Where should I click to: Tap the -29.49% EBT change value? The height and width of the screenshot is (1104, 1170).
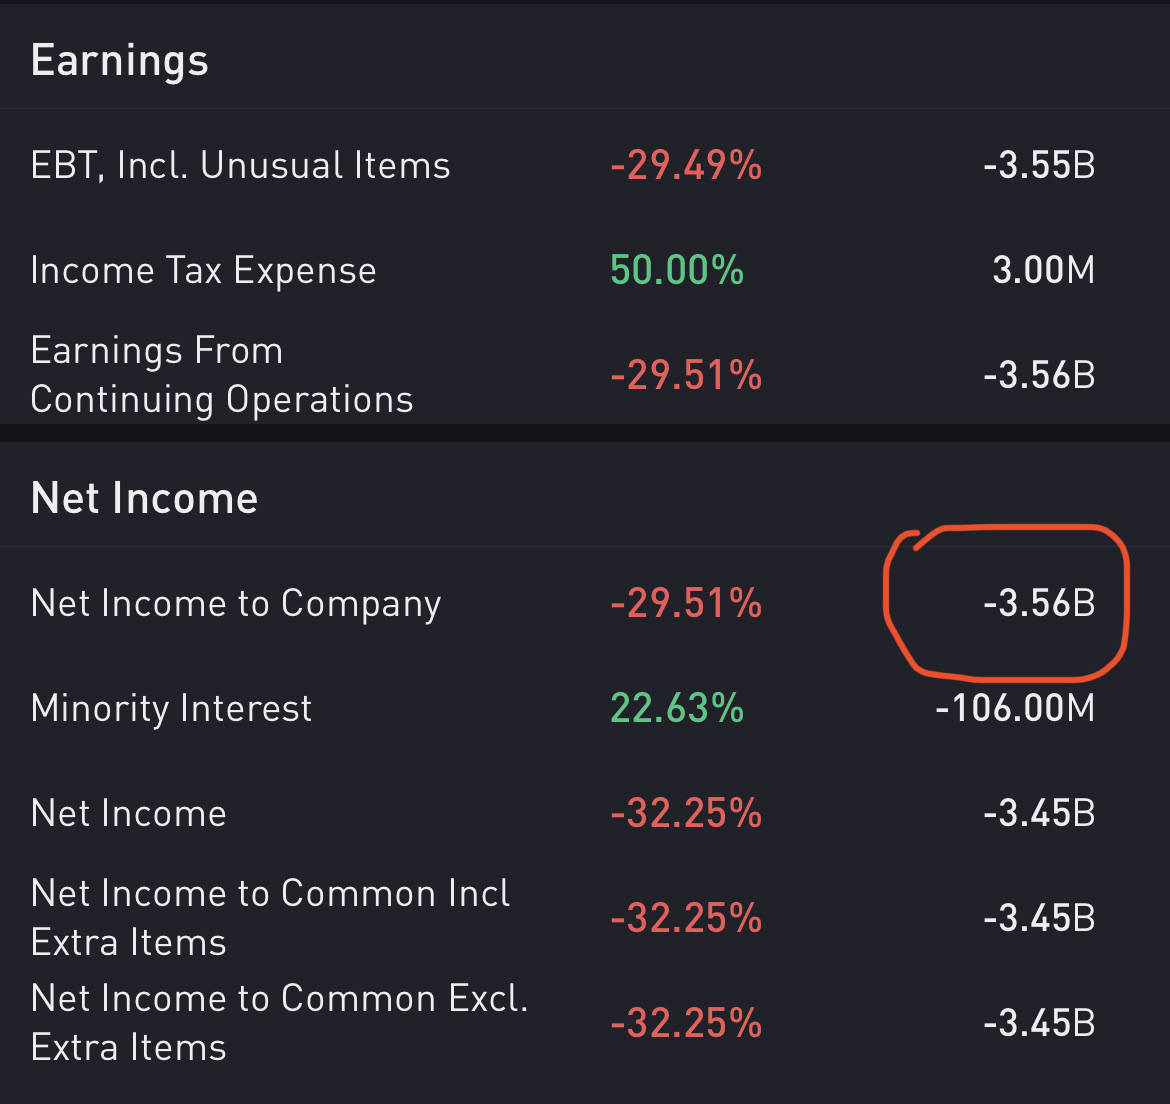click(x=686, y=165)
